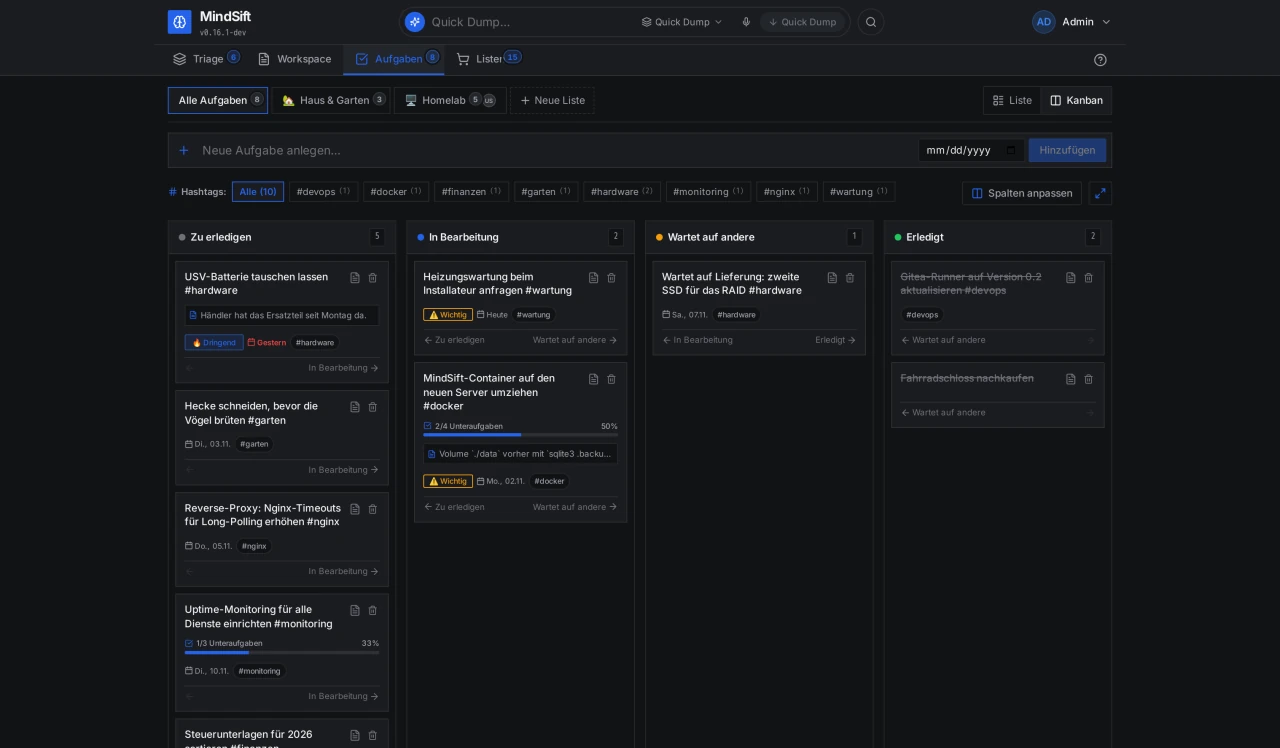Open the help question-mark icon
1280x748 pixels.
[x=1100, y=60]
